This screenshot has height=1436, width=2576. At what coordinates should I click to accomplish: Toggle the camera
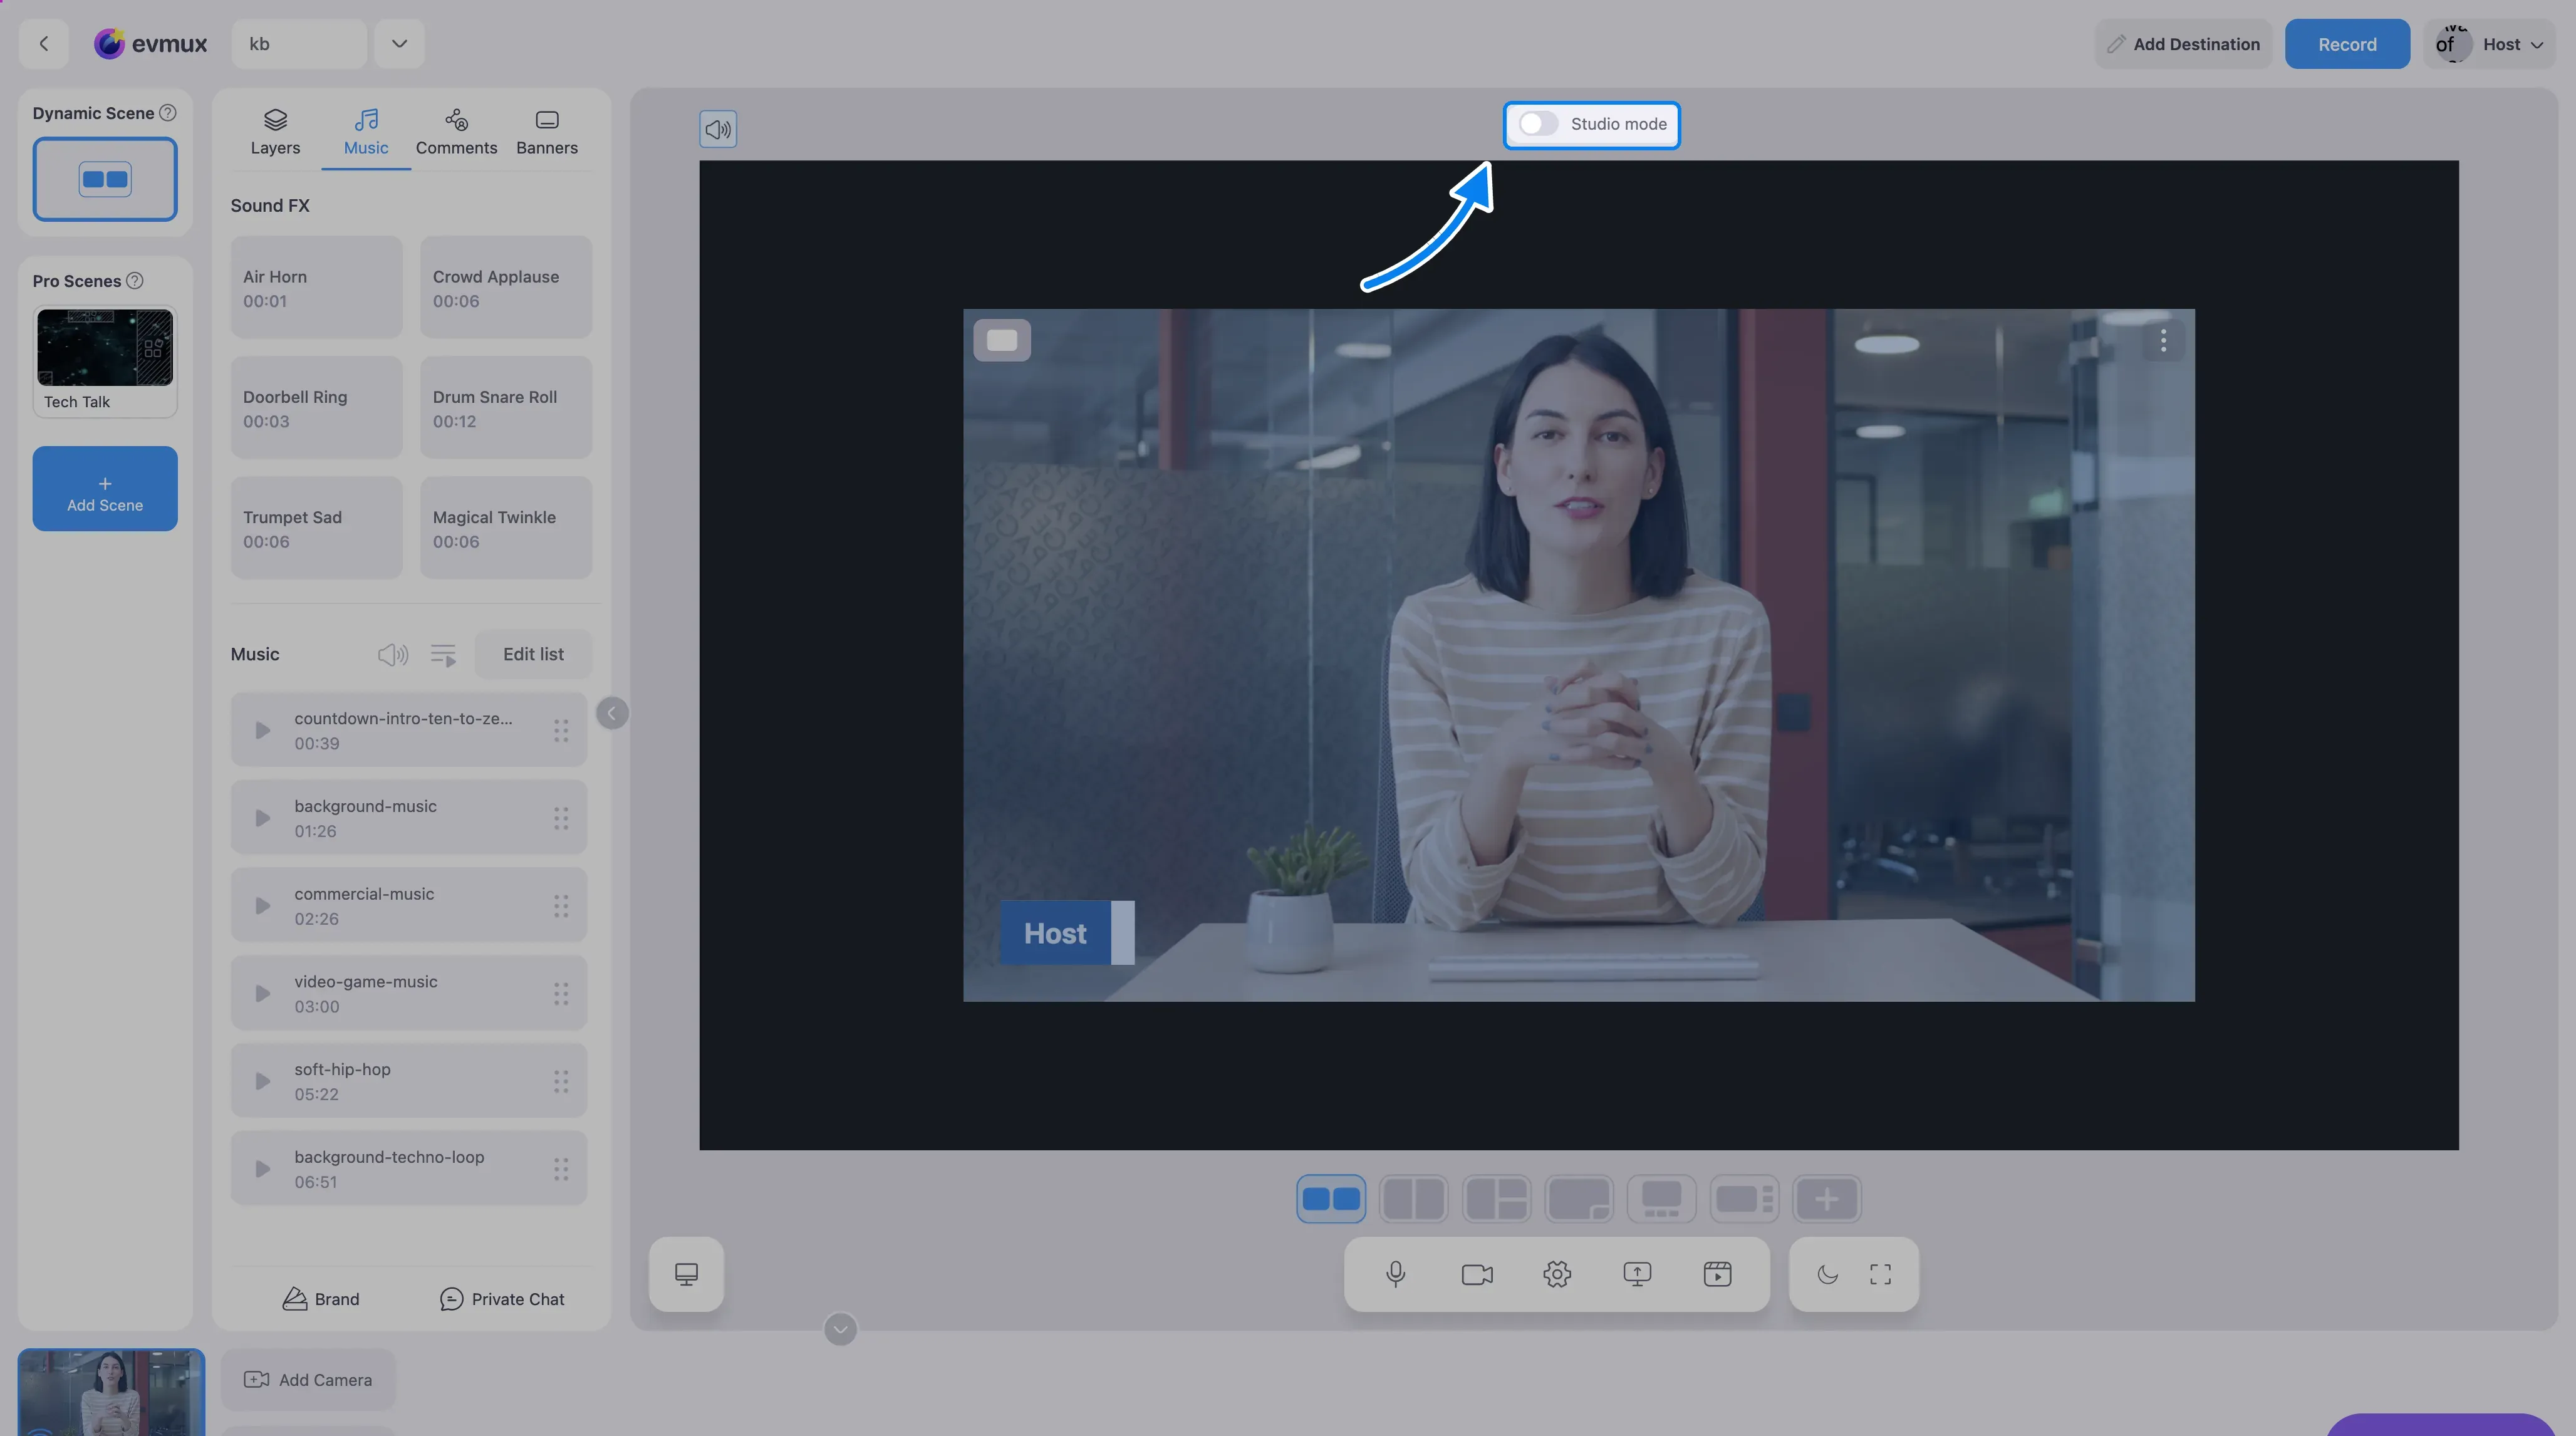[x=1477, y=1274]
